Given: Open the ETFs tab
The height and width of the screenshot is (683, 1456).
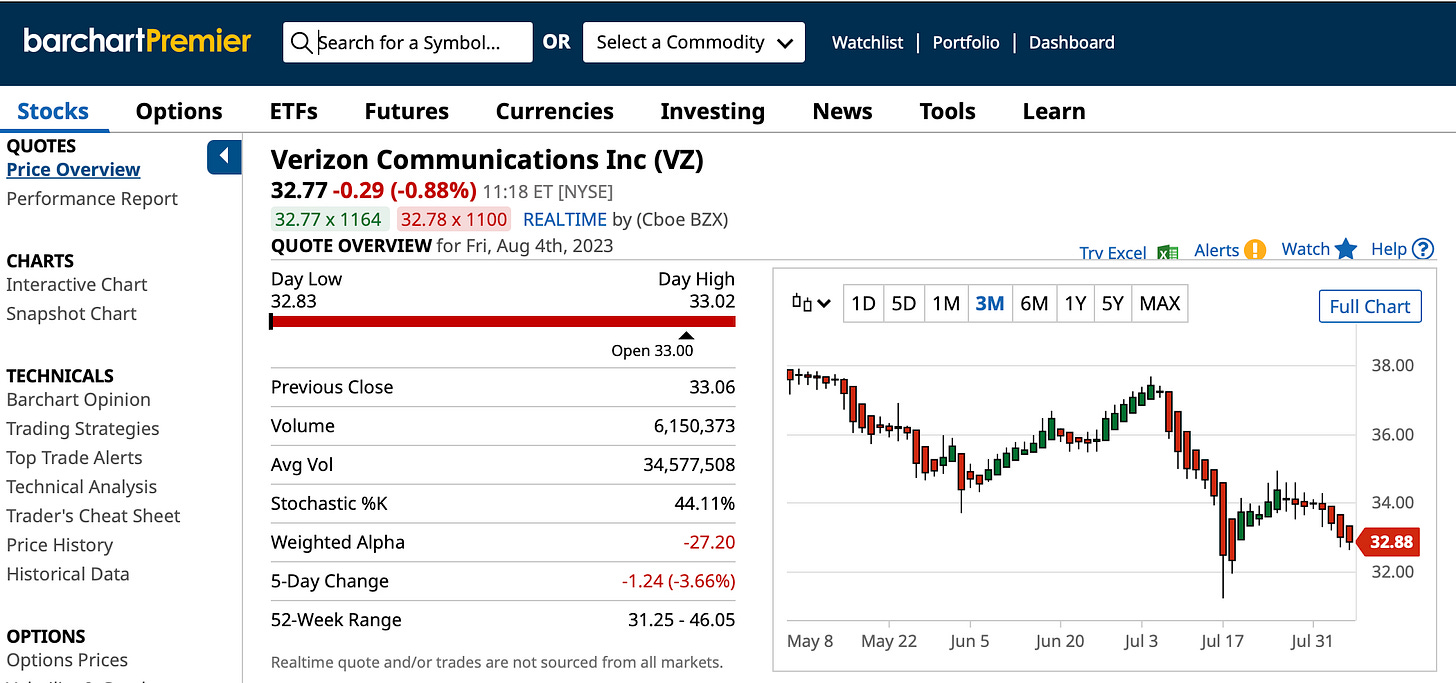Looking at the screenshot, I should 294,111.
